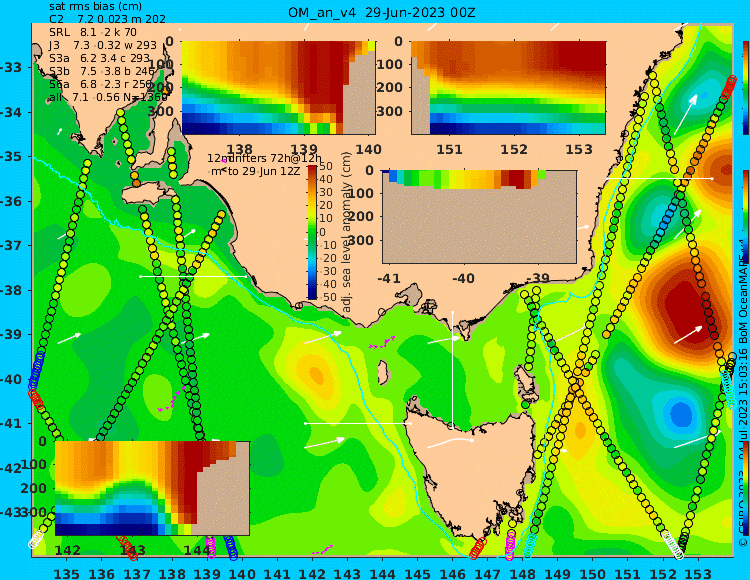Image resolution: width=750 pixels, height=580 pixels.
Task: Click the "142" label under the bottom-left inset
Action: tap(67, 551)
